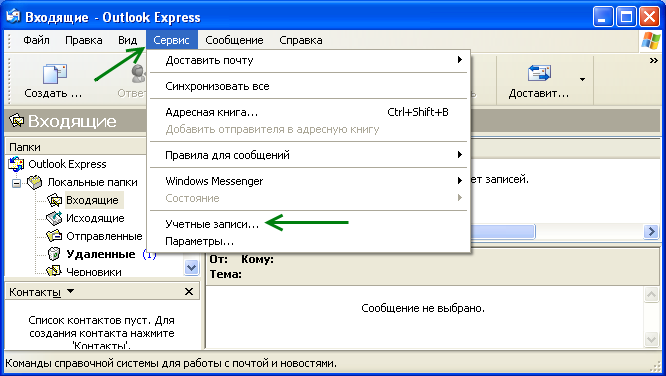Open dropdown arrow next to Доставит… button
Image resolution: width=666 pixels, height=376 pixels.
pos(582,79)
